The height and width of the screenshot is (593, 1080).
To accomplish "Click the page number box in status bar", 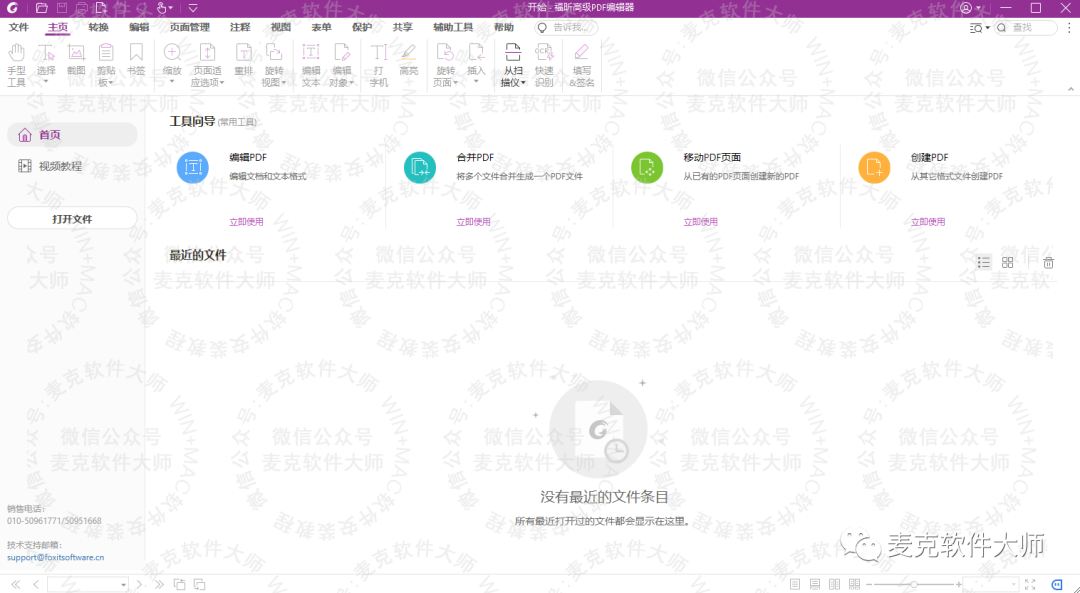I will click(x=87, y=584).
